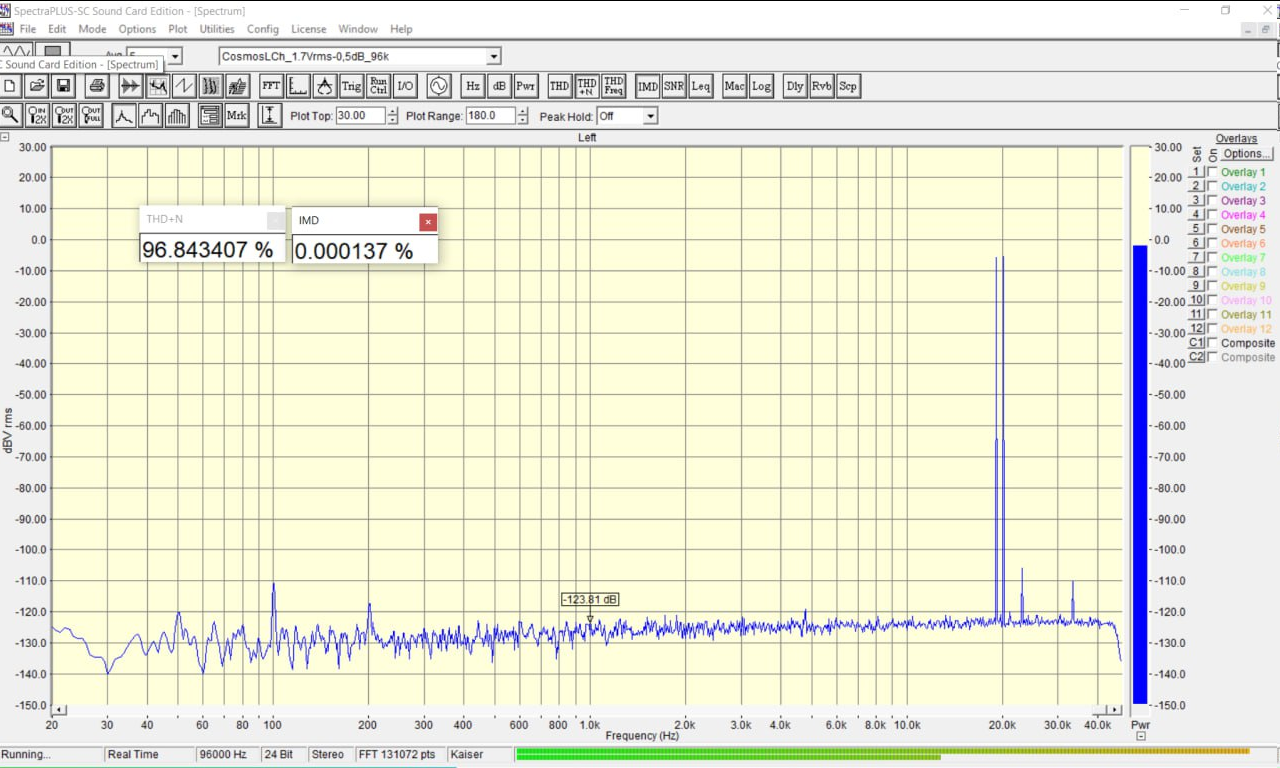Open the THD Freq utility button

coord(614,86)
